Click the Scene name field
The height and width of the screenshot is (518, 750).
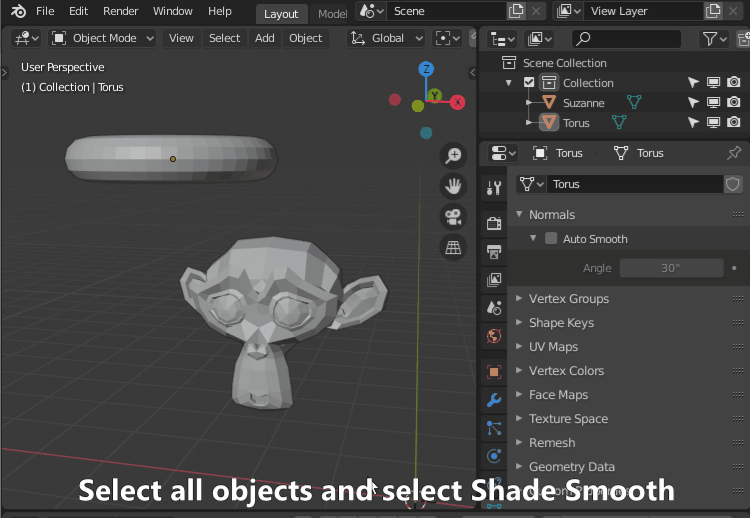pyautogui.click(x=446, y=11)
